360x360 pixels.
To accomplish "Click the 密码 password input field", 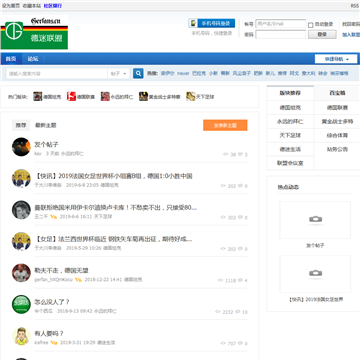I will pyautogui.click(x=281, y=34).
